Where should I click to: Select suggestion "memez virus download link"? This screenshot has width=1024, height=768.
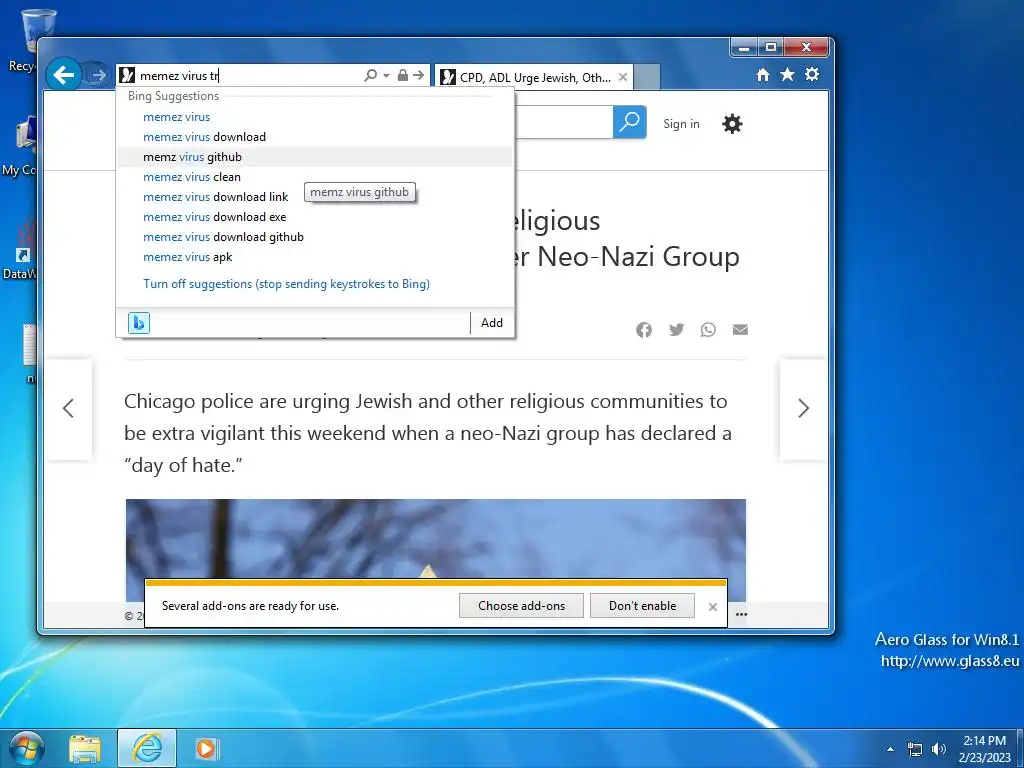point(315,197)
